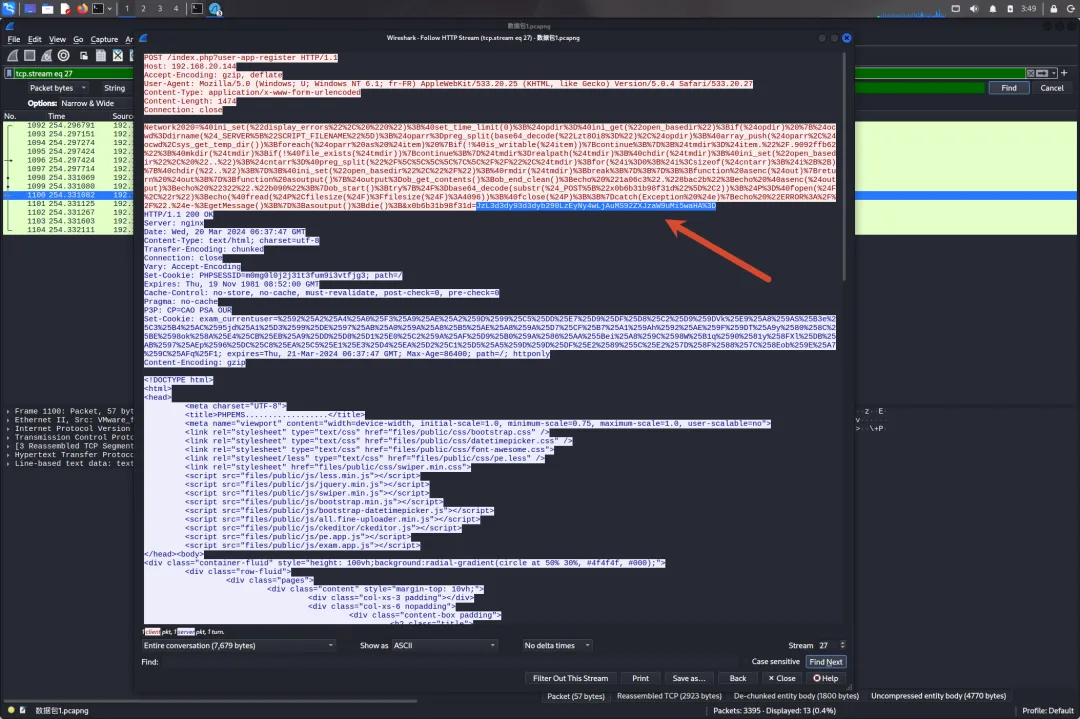Screen dimensions: 1080x719
Task: Click Filter Out This Stream
Action: coord(570,678)
